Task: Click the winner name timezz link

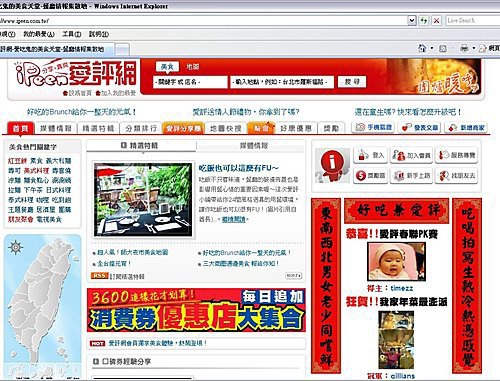Action: coord(402,288)
